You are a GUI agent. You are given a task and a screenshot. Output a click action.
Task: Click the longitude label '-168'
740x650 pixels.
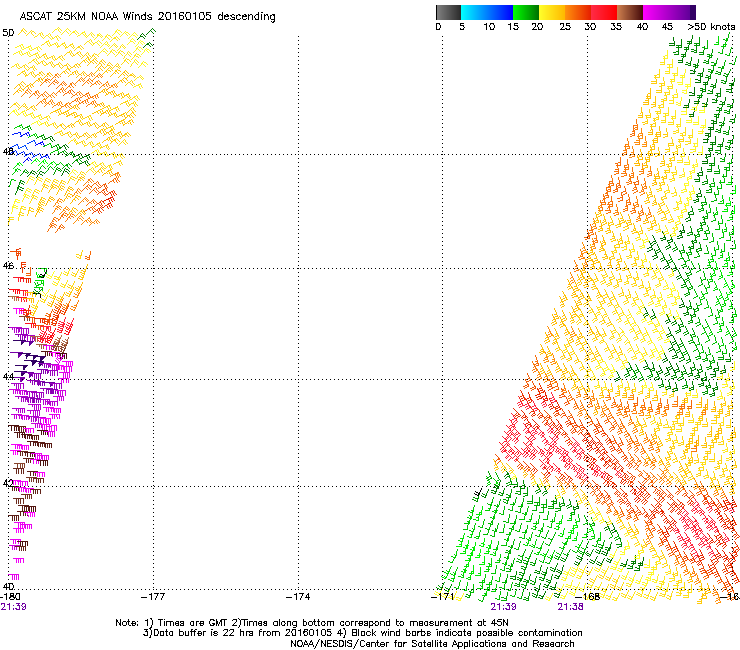click(588, 597)
